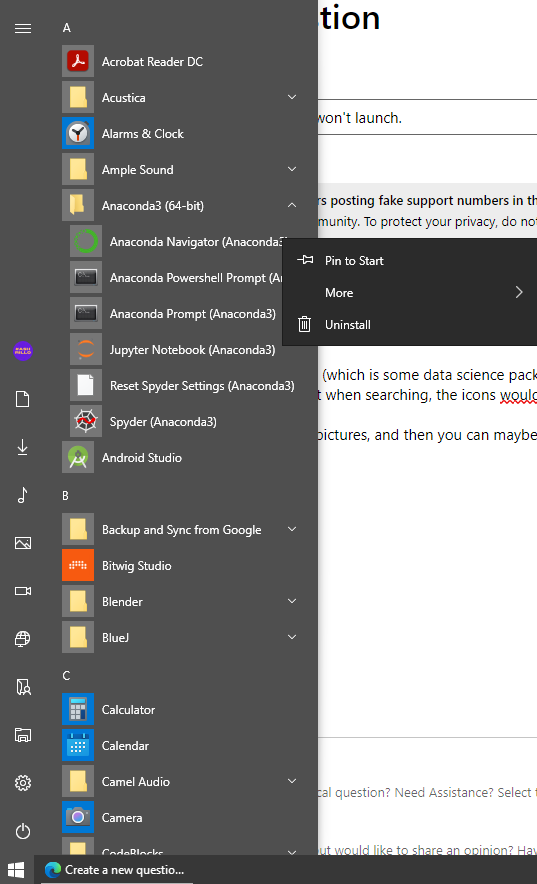The width and height of the screenshot is (537, 884).
Task: Choose Uninstall in the context menu
Action: [410, 325]
